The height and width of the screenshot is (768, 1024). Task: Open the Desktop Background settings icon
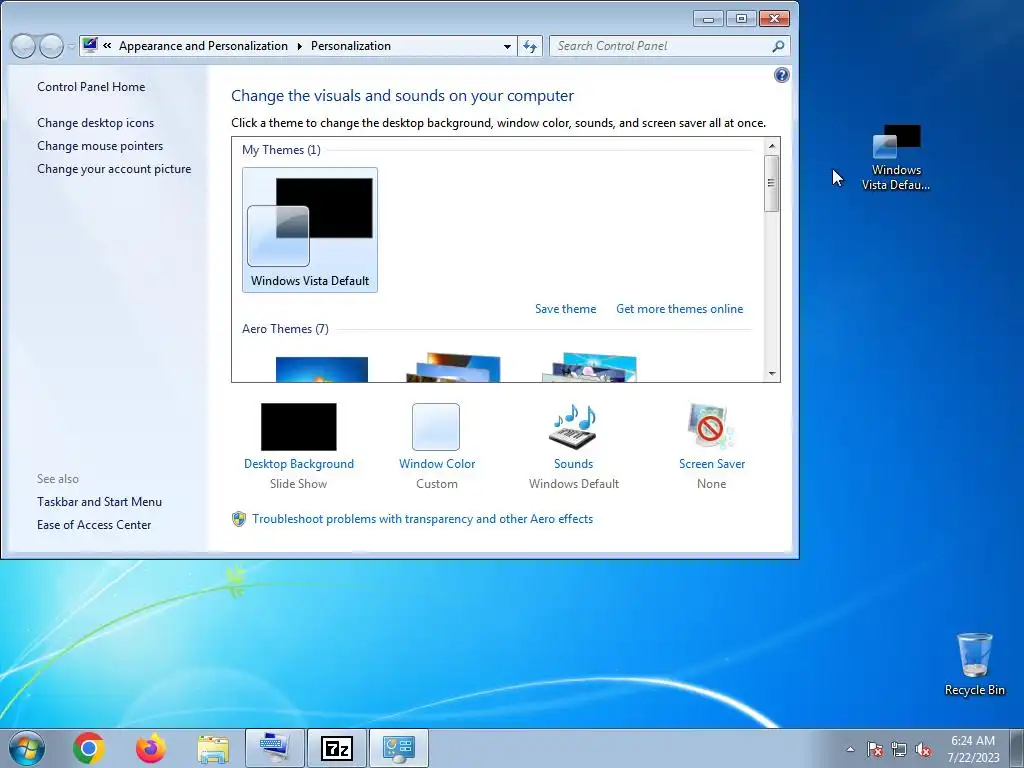[298, 426]
